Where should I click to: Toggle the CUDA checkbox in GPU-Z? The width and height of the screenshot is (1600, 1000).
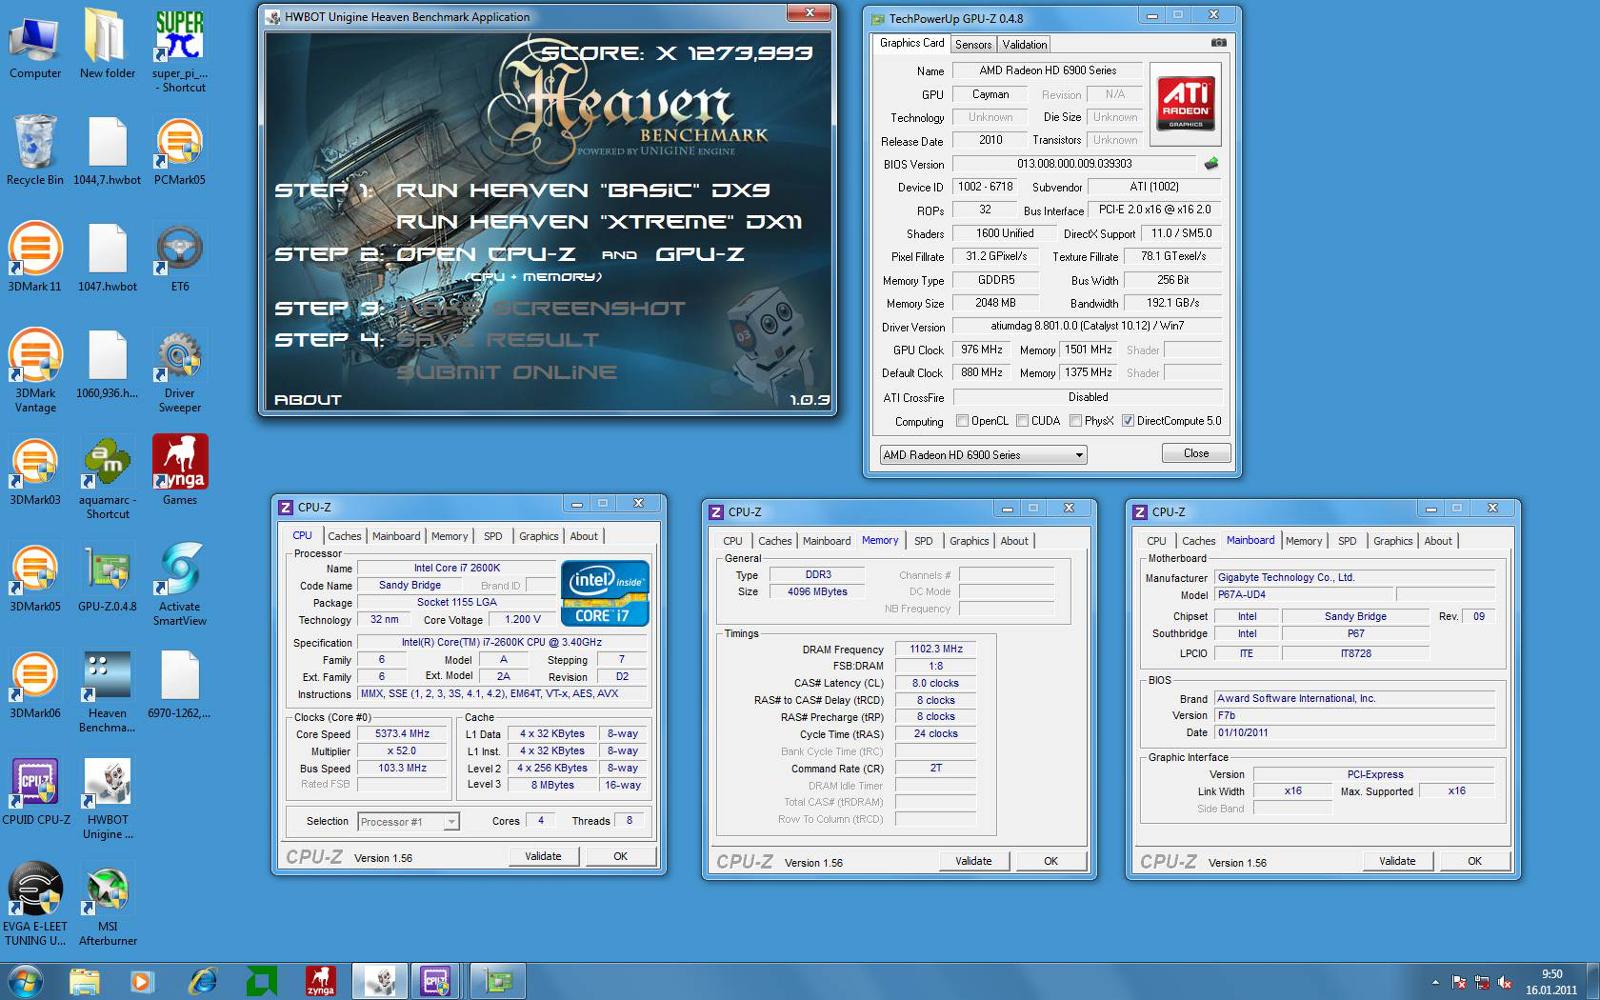coord(1022,421)
